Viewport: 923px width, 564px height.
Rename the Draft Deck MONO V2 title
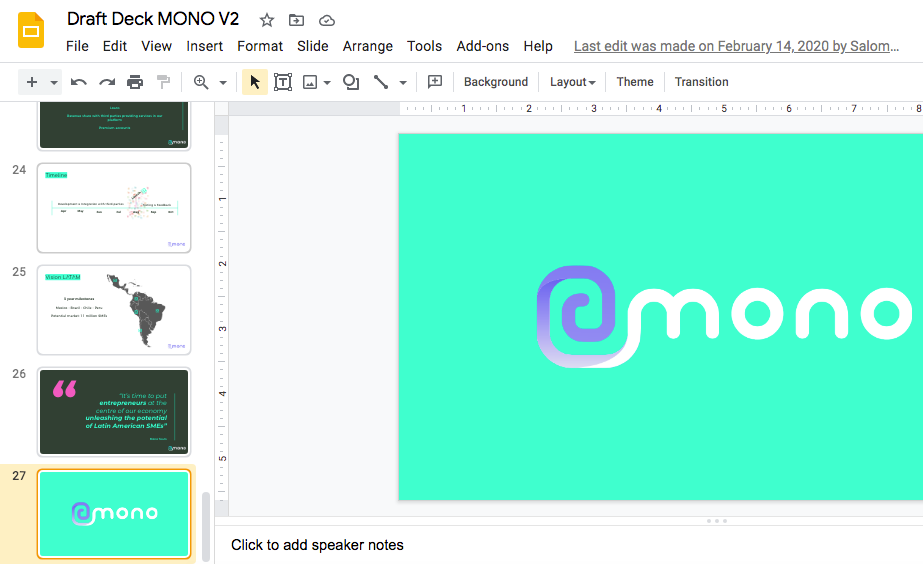click(153, 19)
